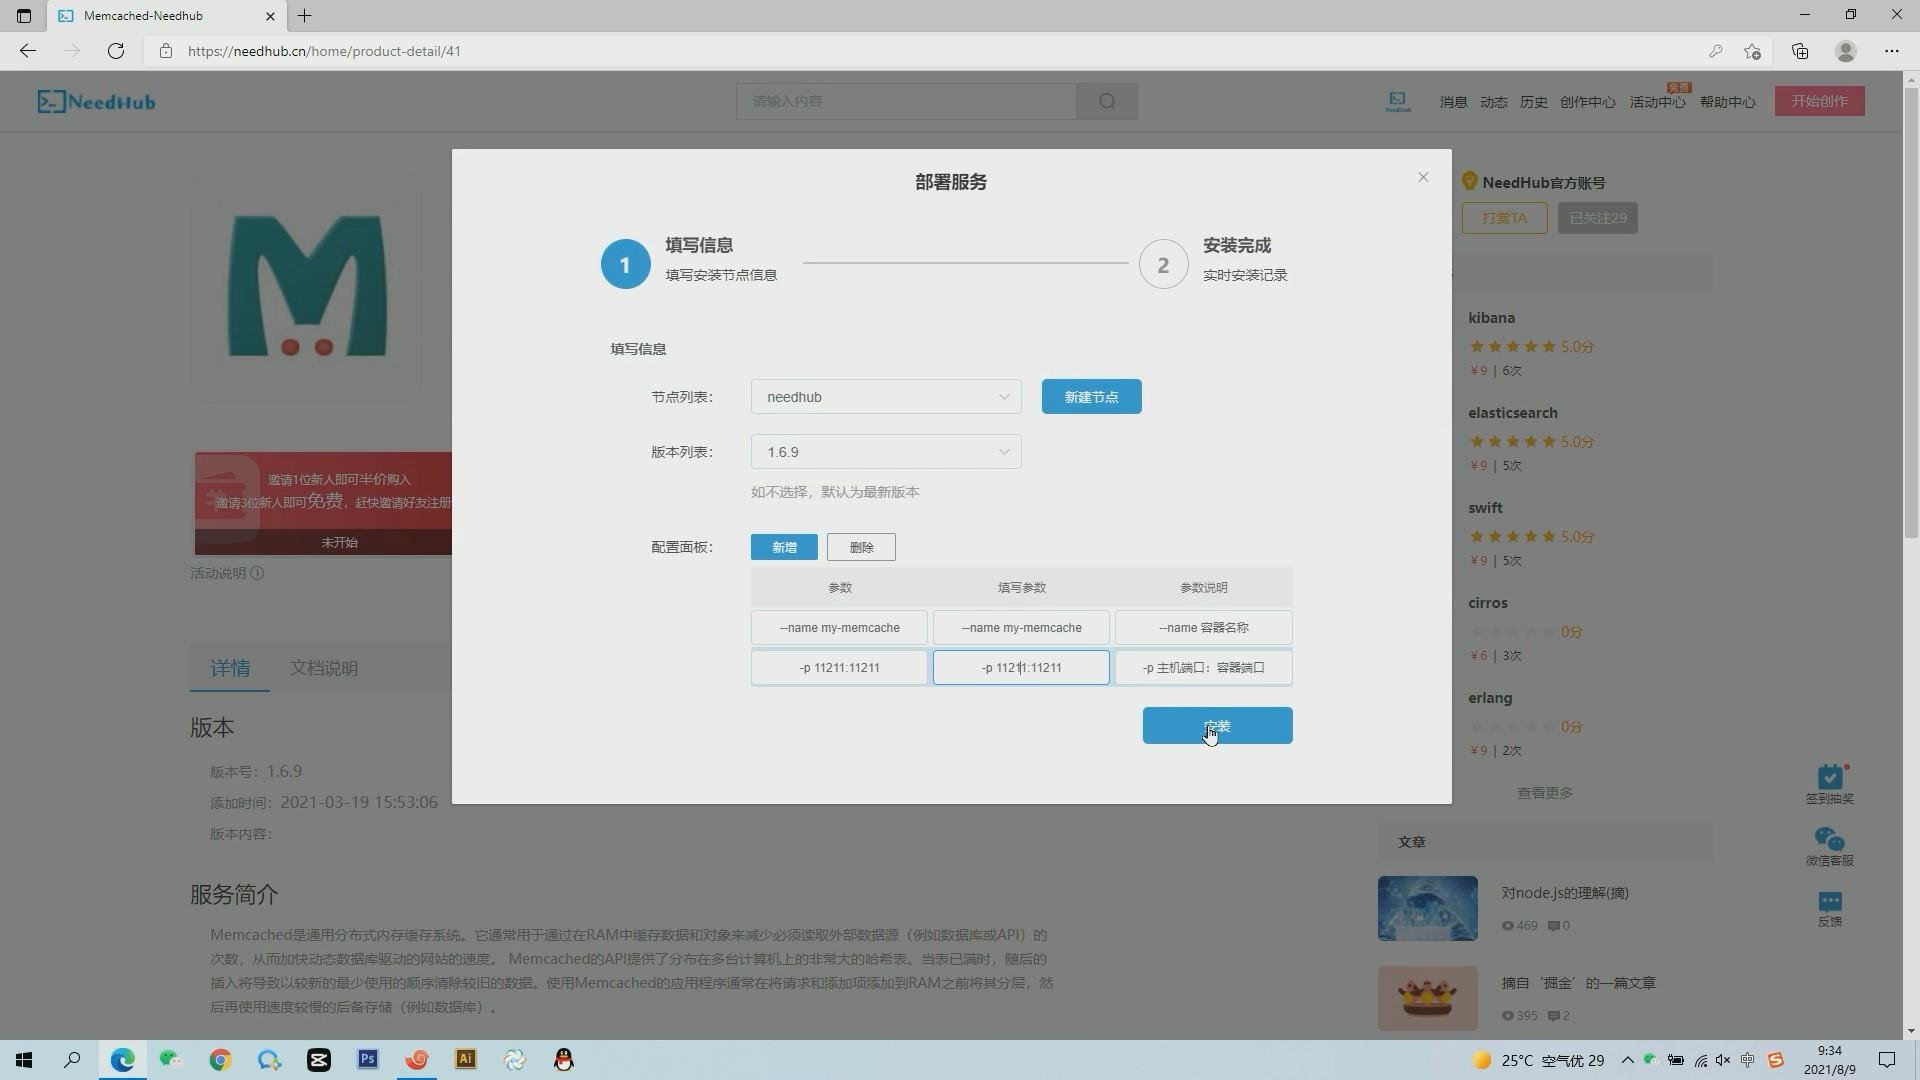The height and width of the screenshot is (1080, 1920).
Task: Close the 部署服务 dialog
Action: (1423, 177)
